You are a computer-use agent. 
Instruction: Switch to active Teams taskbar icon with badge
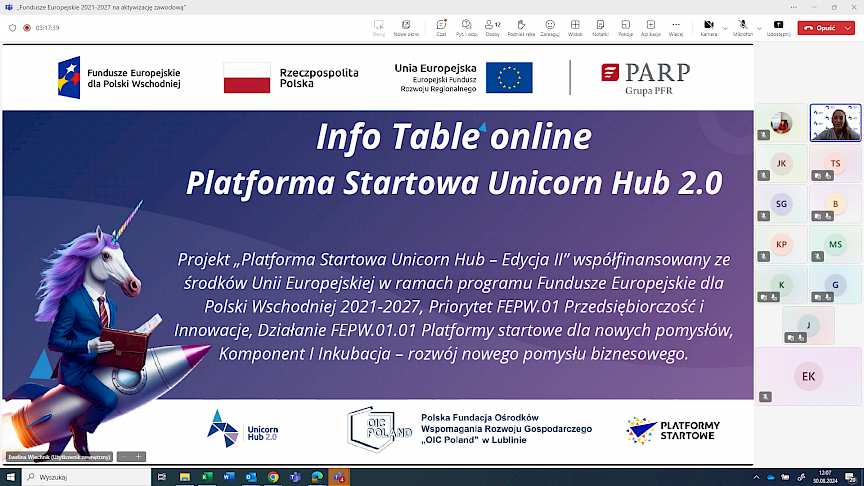[x=339, y=477]
